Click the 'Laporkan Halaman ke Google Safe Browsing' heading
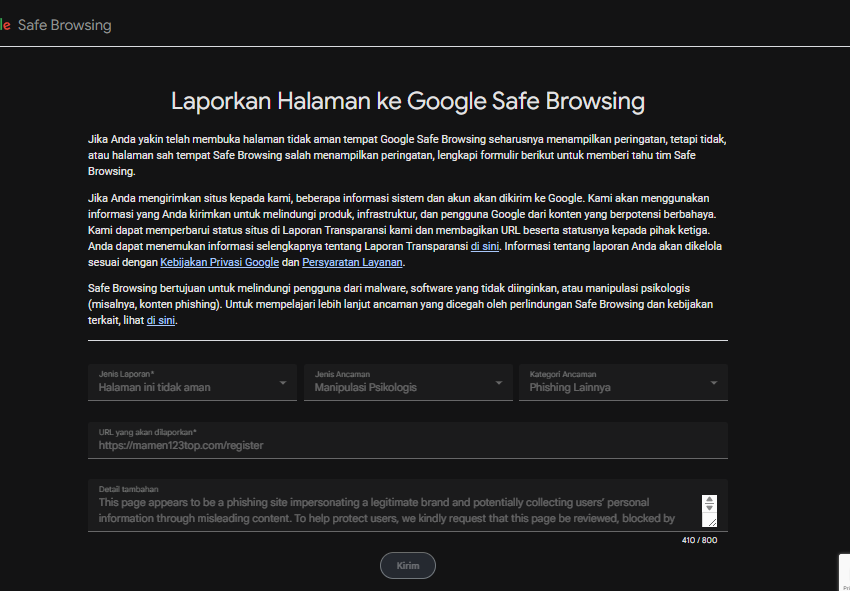The image size is (850, 591). click(408, 101)
